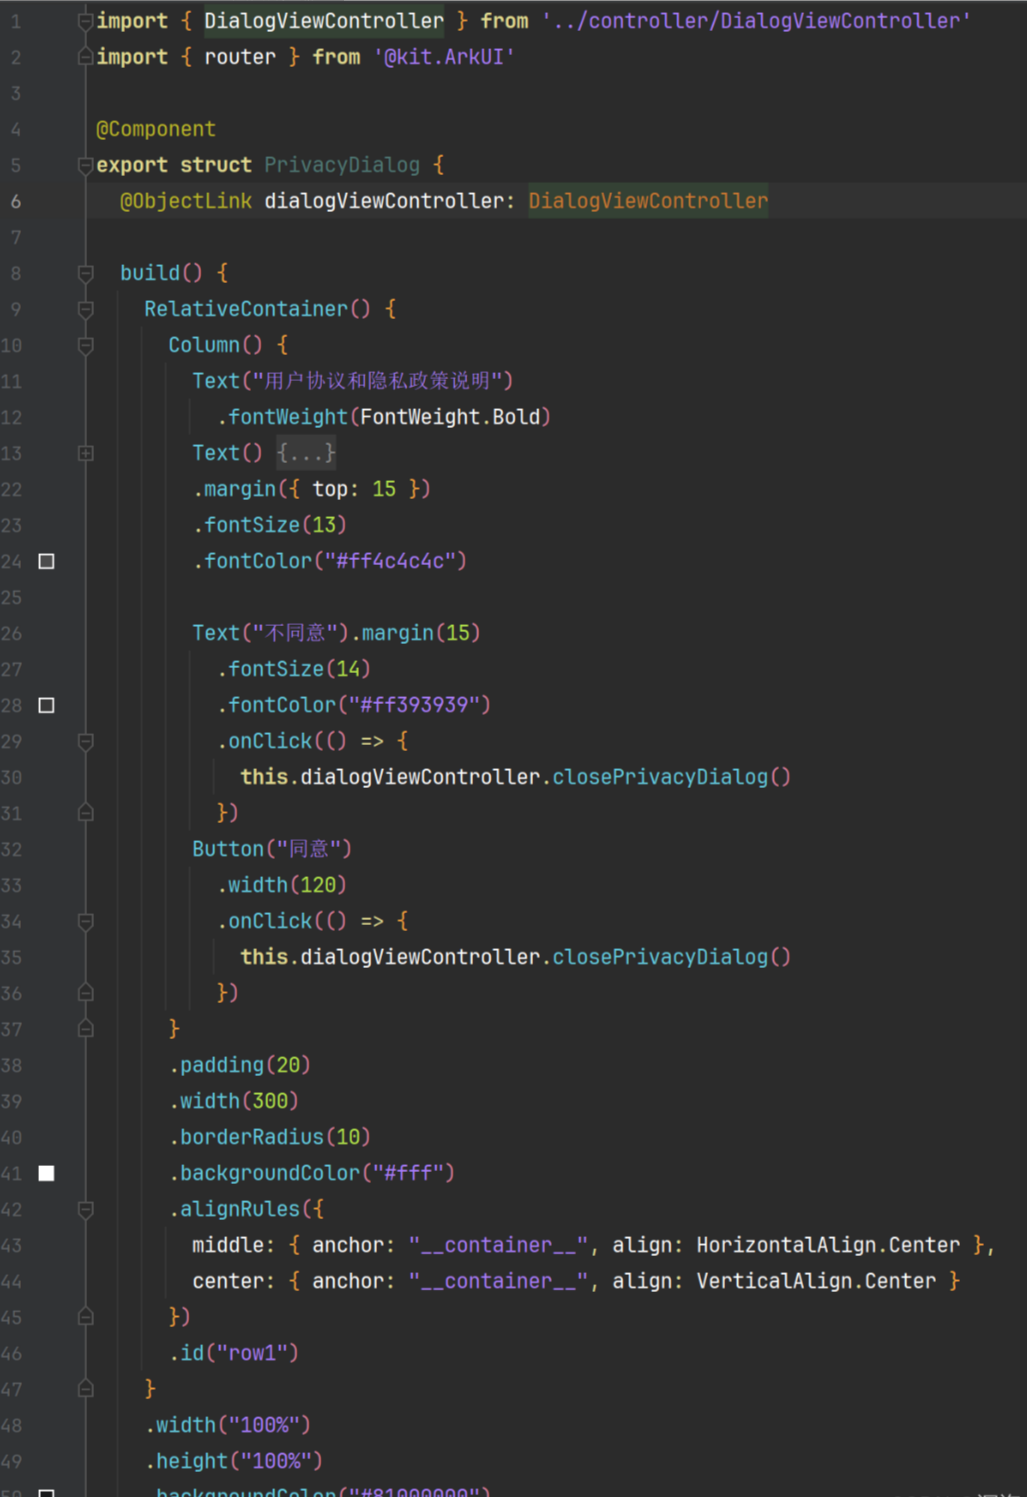The height and width of the screenshot is (1497, 1027).
Task: Click the @ObjectLink decorator
Action: (186, 201)
